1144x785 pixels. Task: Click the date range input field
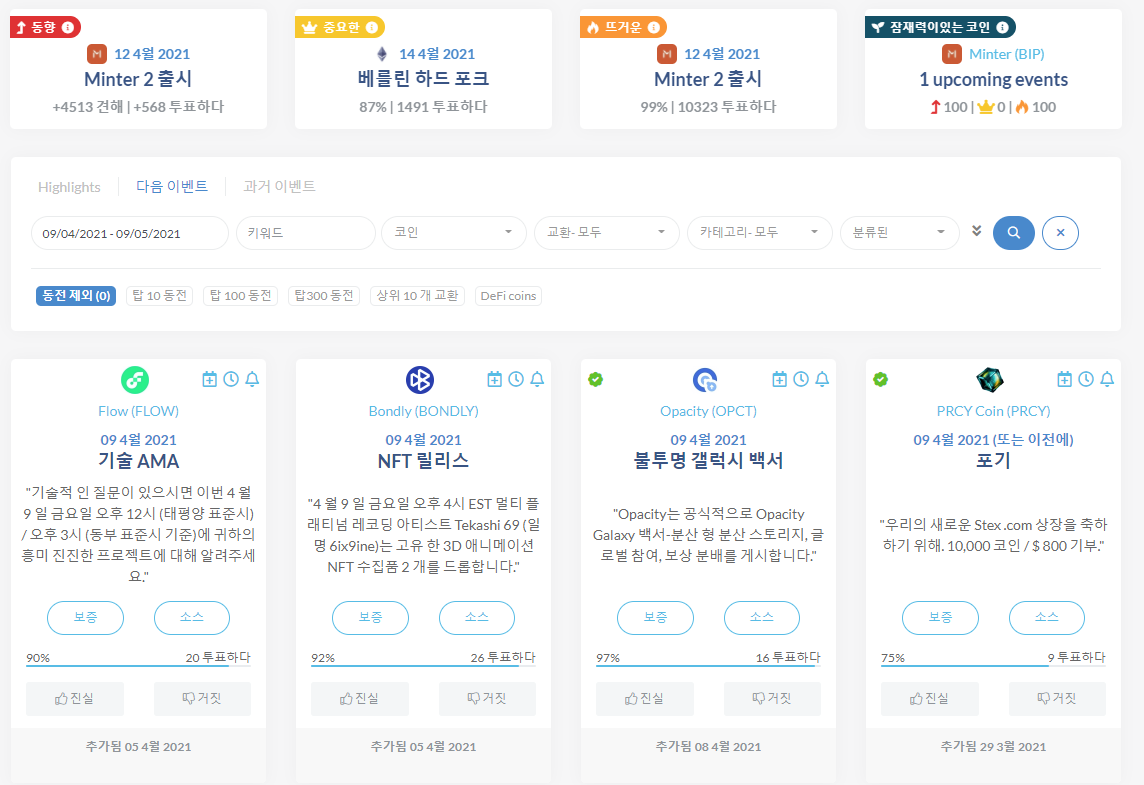tap(130, 233)
